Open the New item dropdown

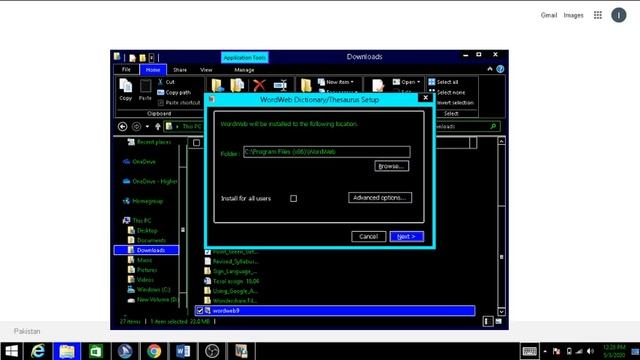[x=336, y=82]
